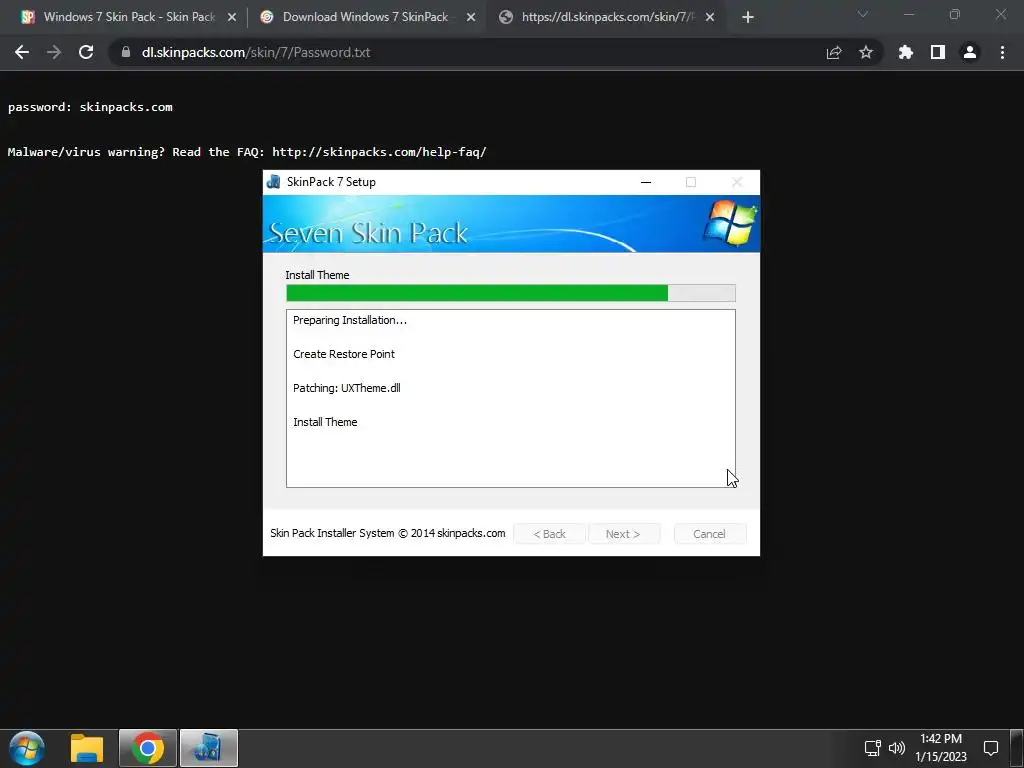
Task: Open the Chrome profile avatar
Action: [970, 52]
